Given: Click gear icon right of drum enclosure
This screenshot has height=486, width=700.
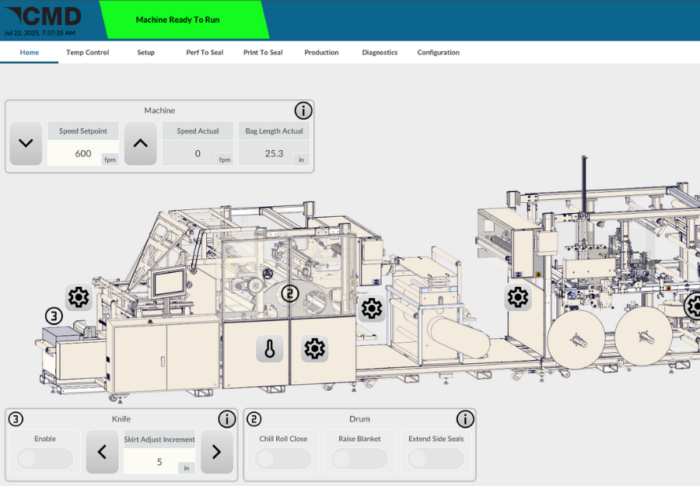Looking at the screenshot, I should (371, 308).
